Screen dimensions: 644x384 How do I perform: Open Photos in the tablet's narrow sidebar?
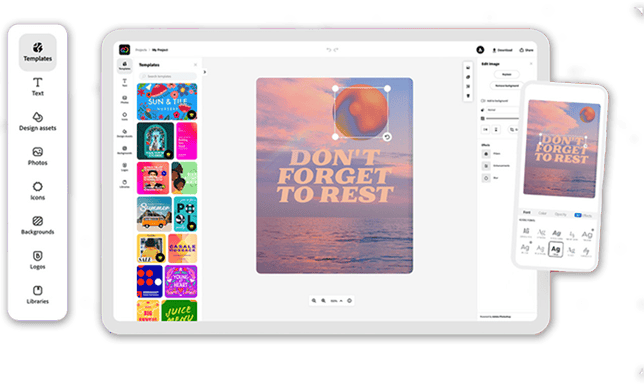tap(124, 99)
